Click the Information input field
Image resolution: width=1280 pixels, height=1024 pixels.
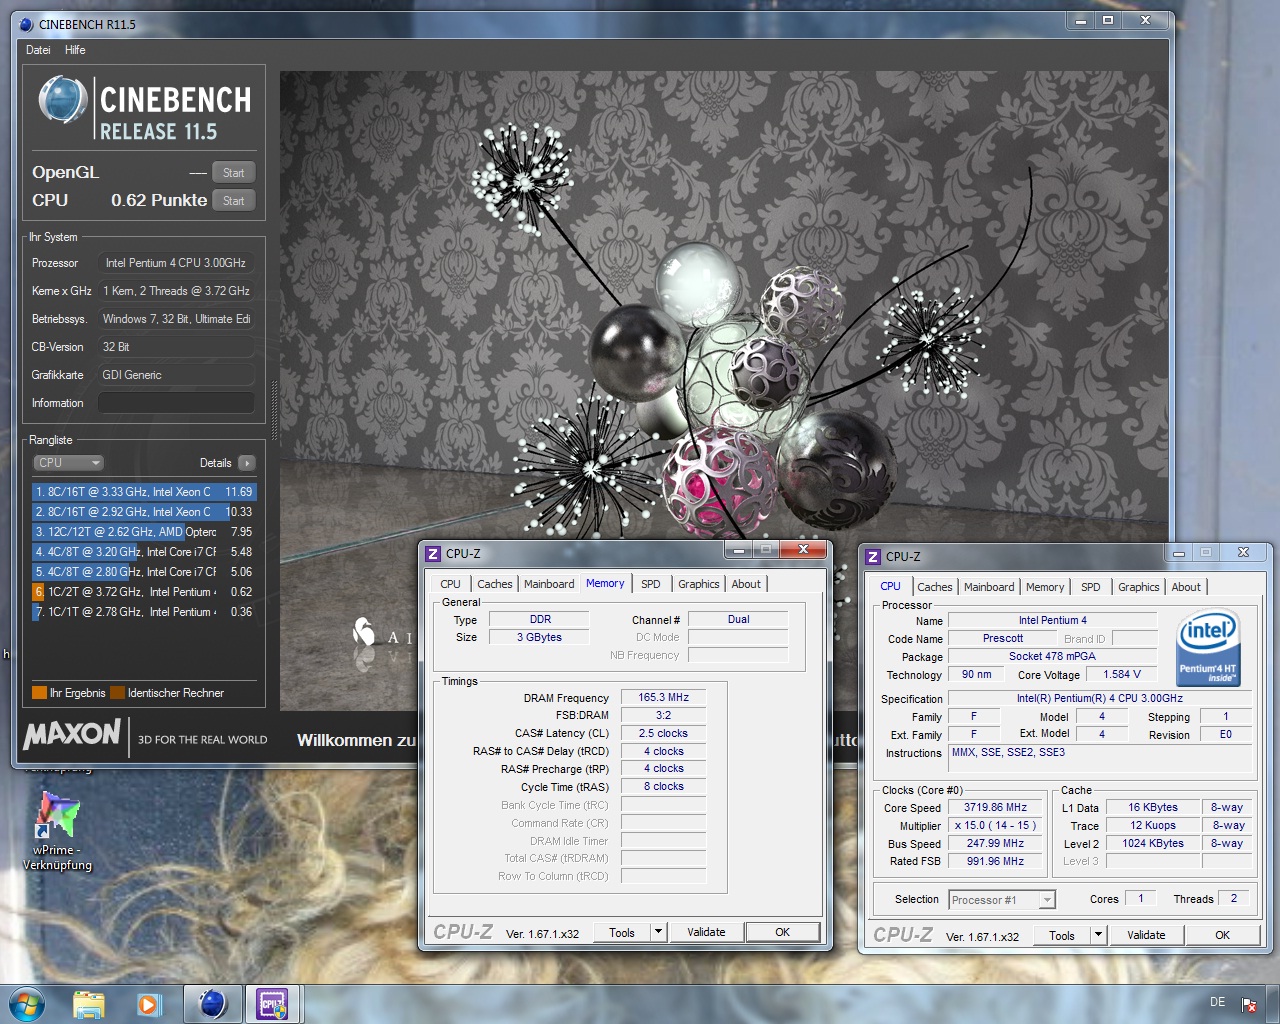click(x=175, y=403)
